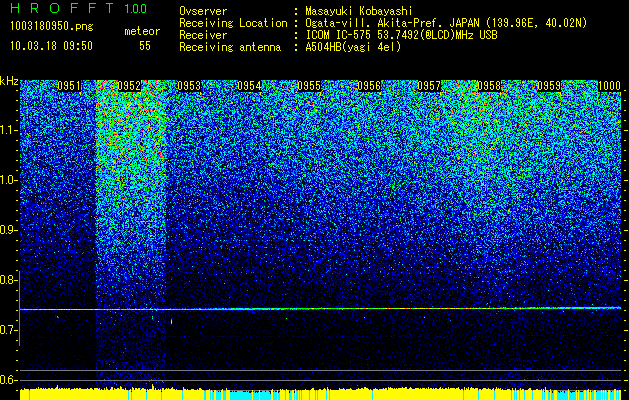This screenshot has height=400, width=629.
Task: Click the observer name Masayuki Kobayashi
Action: (x=358, y=11)
